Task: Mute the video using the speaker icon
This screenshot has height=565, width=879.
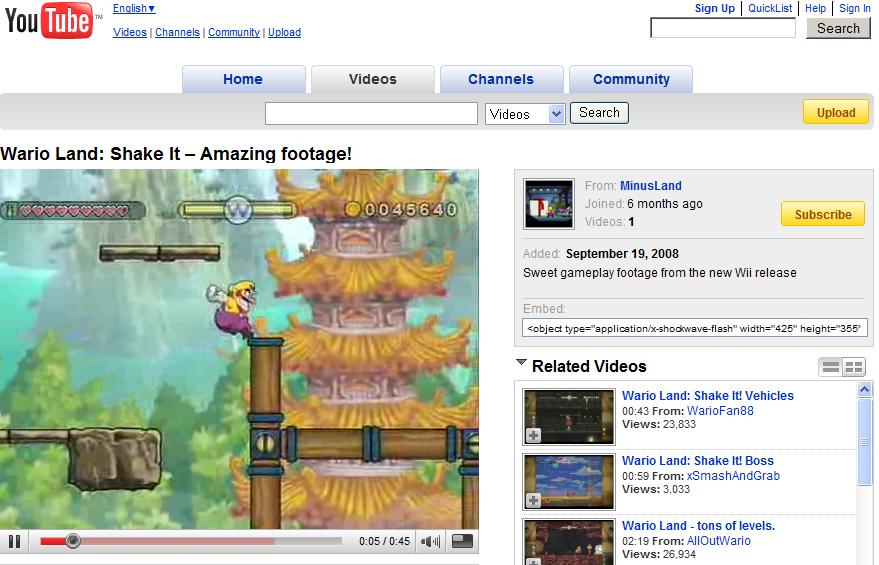Action: point(431,541)
